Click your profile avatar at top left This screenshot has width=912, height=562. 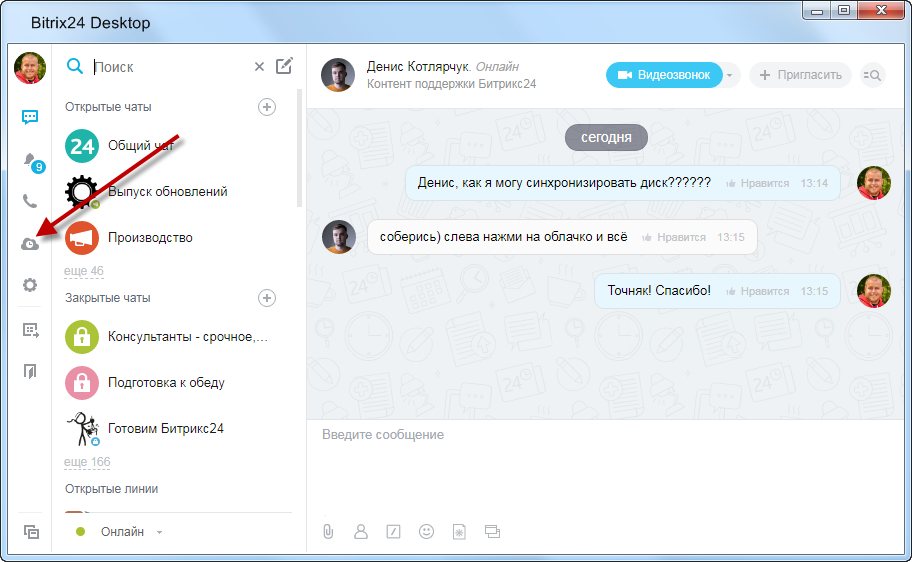click(30, 68)
